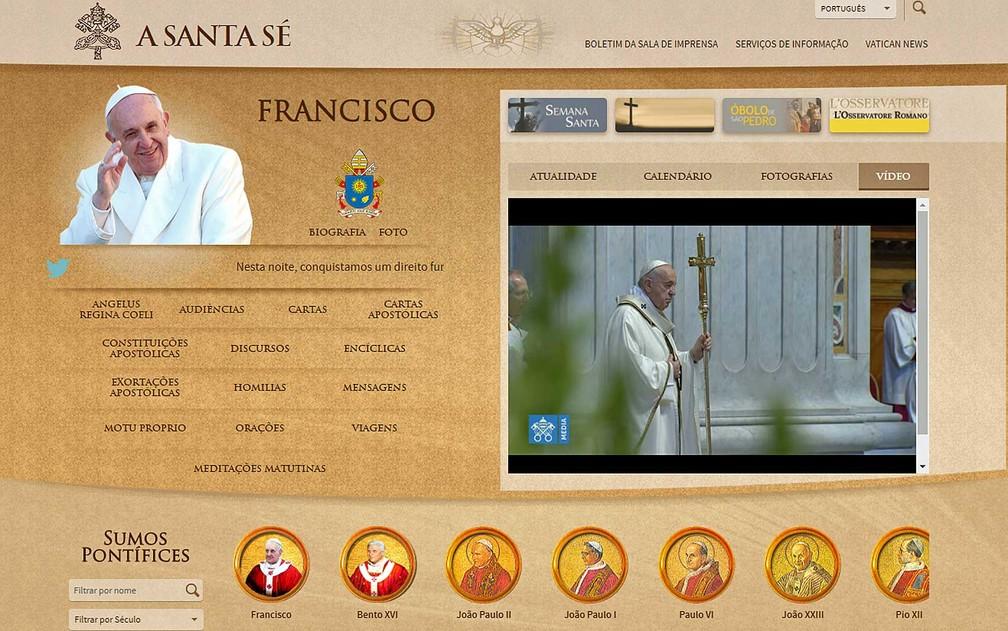
Task: Open Boletim da Sala de Imprensa
Action: pyautogui.click(x=651, y=44)
